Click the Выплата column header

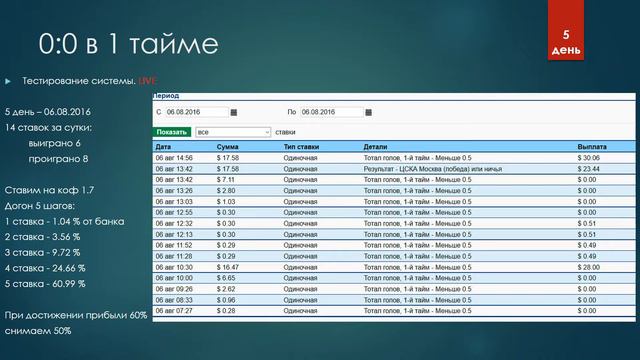592,147
